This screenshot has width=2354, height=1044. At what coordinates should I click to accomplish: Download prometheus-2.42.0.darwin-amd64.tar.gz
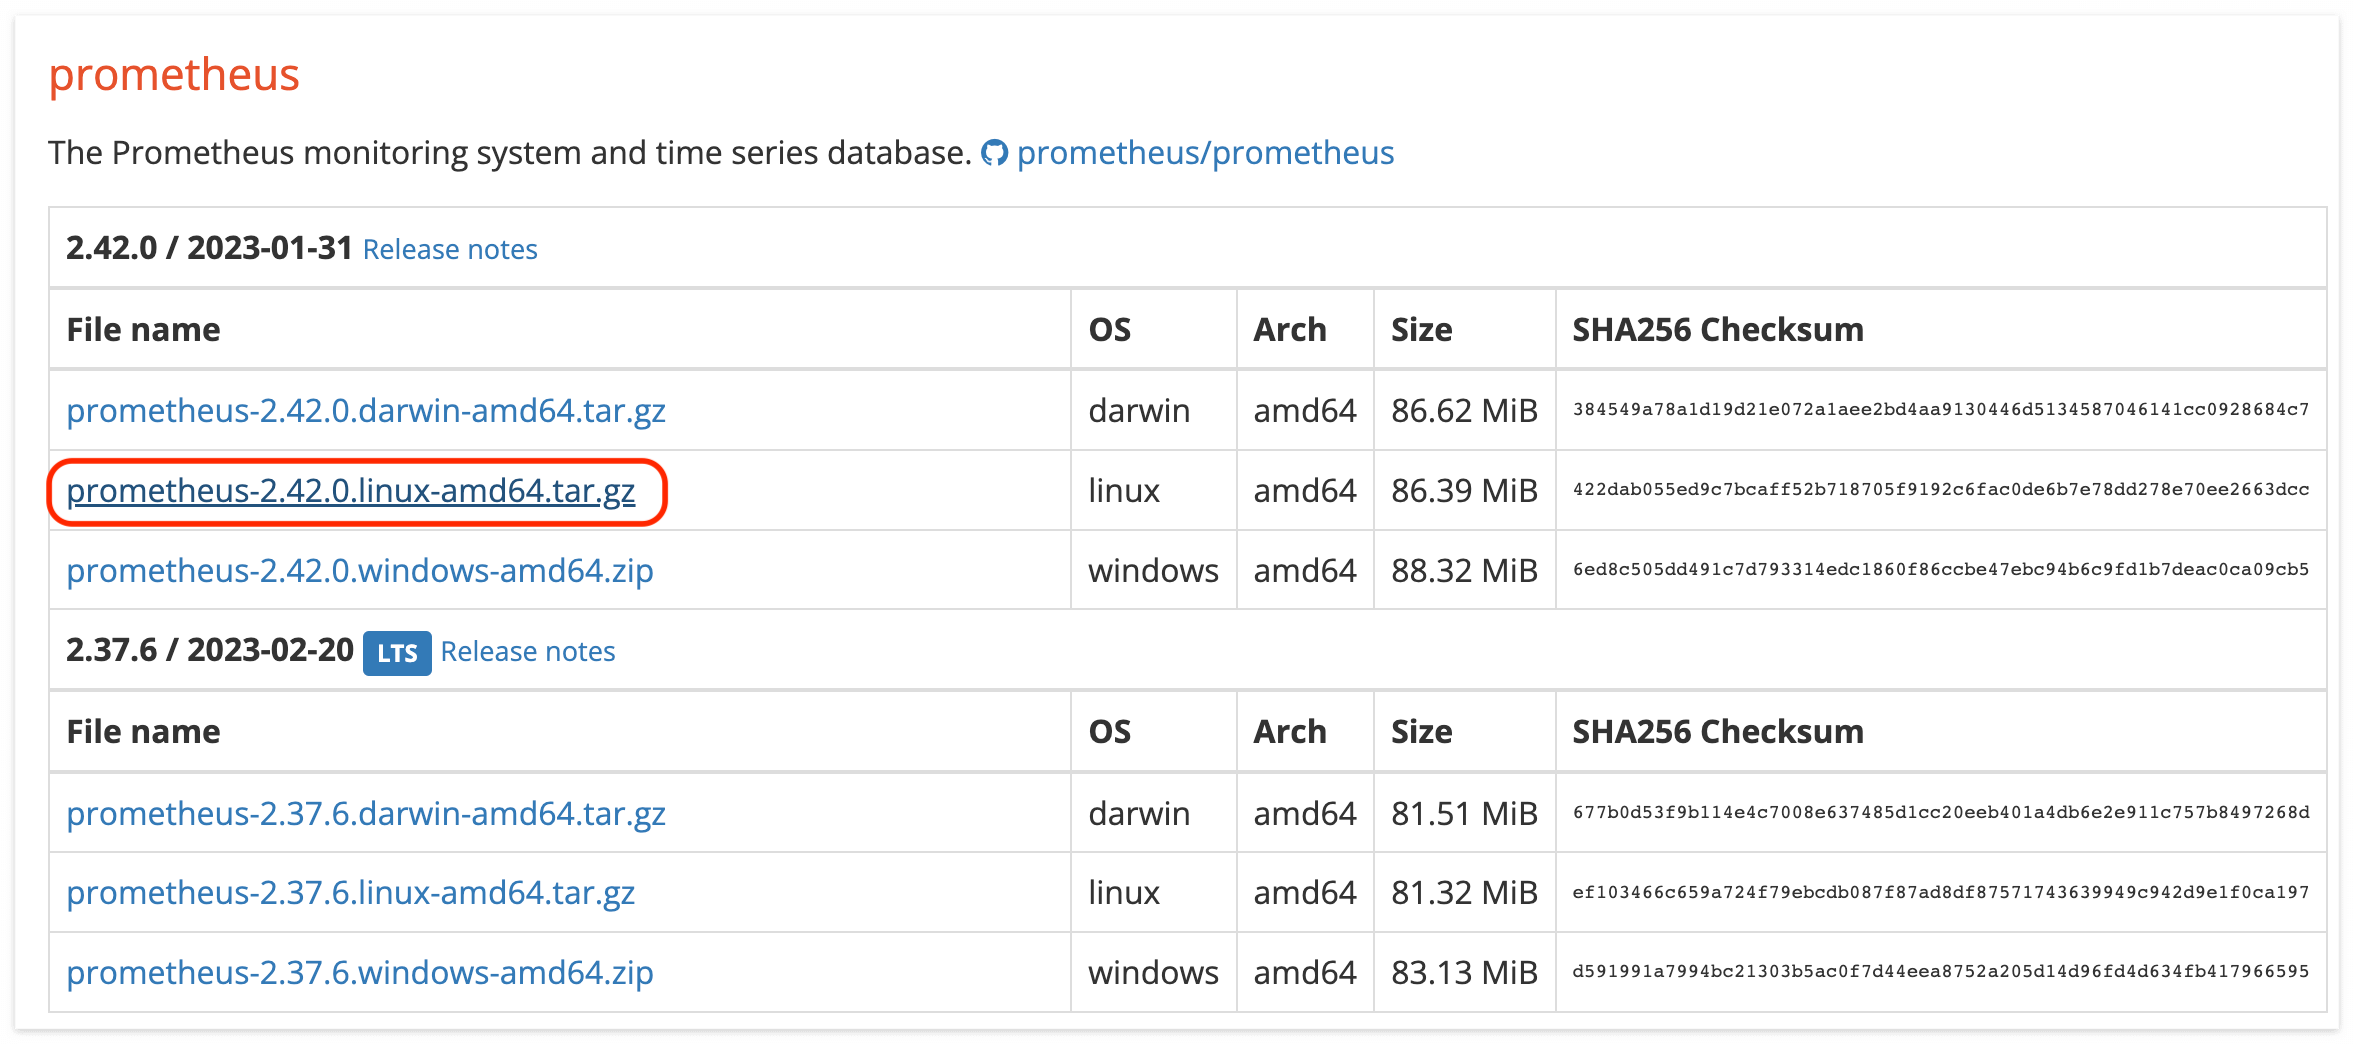click(x=366, y=410)
